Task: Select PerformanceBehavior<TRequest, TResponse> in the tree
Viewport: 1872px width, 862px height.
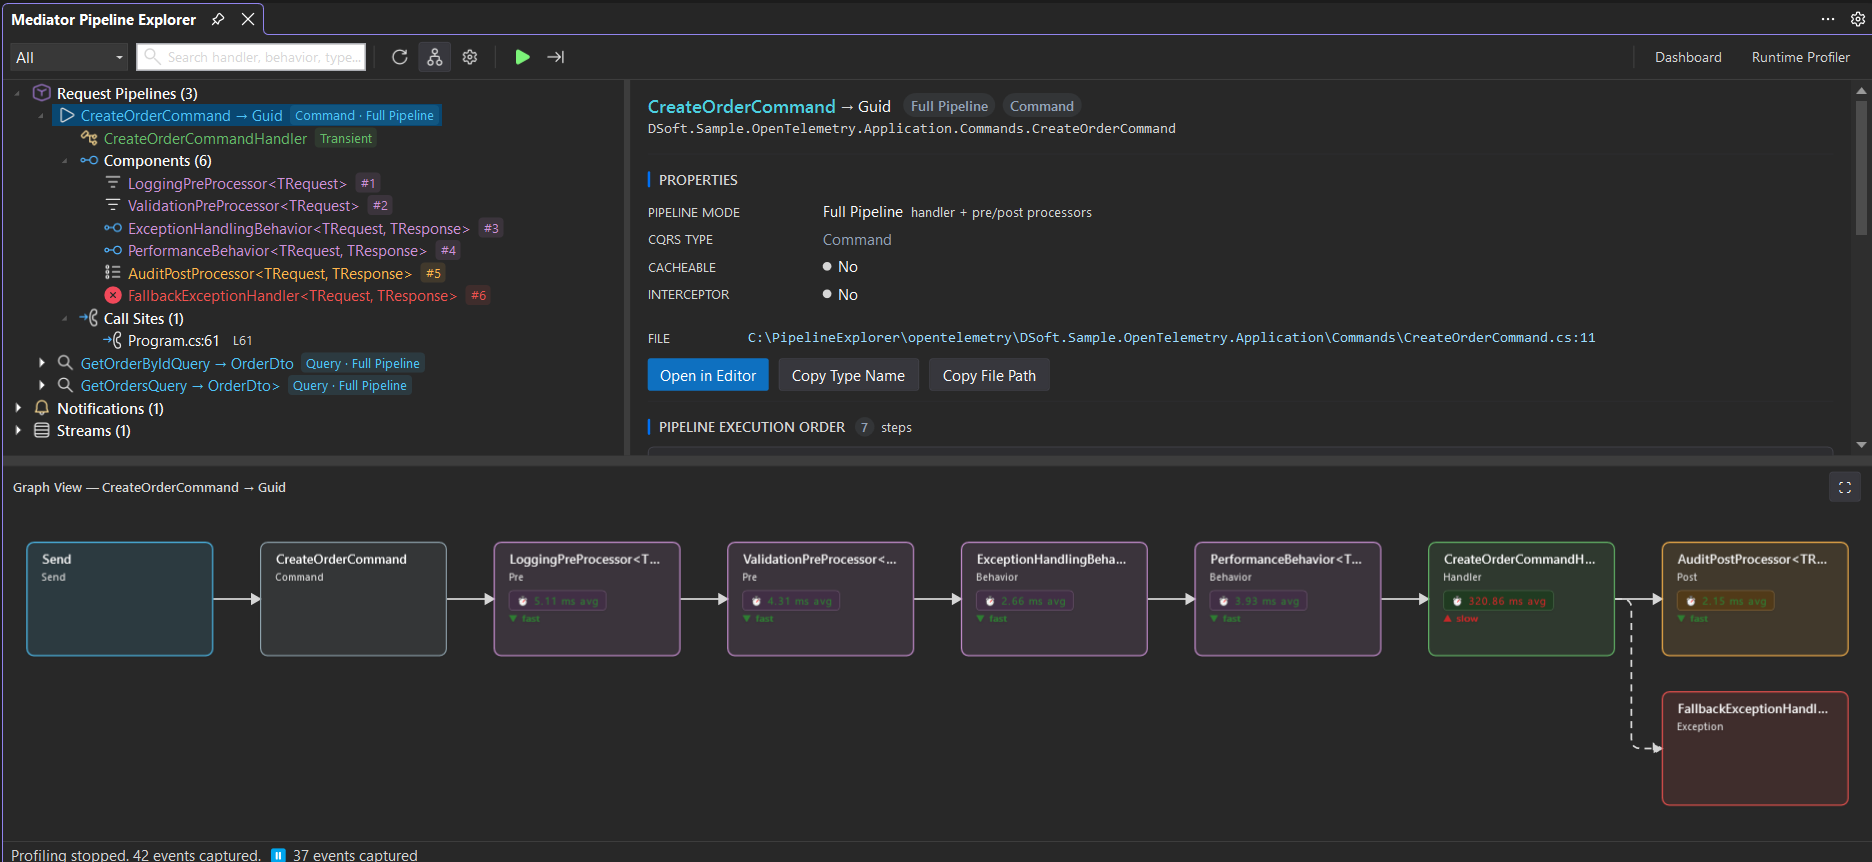Action: 277,250
